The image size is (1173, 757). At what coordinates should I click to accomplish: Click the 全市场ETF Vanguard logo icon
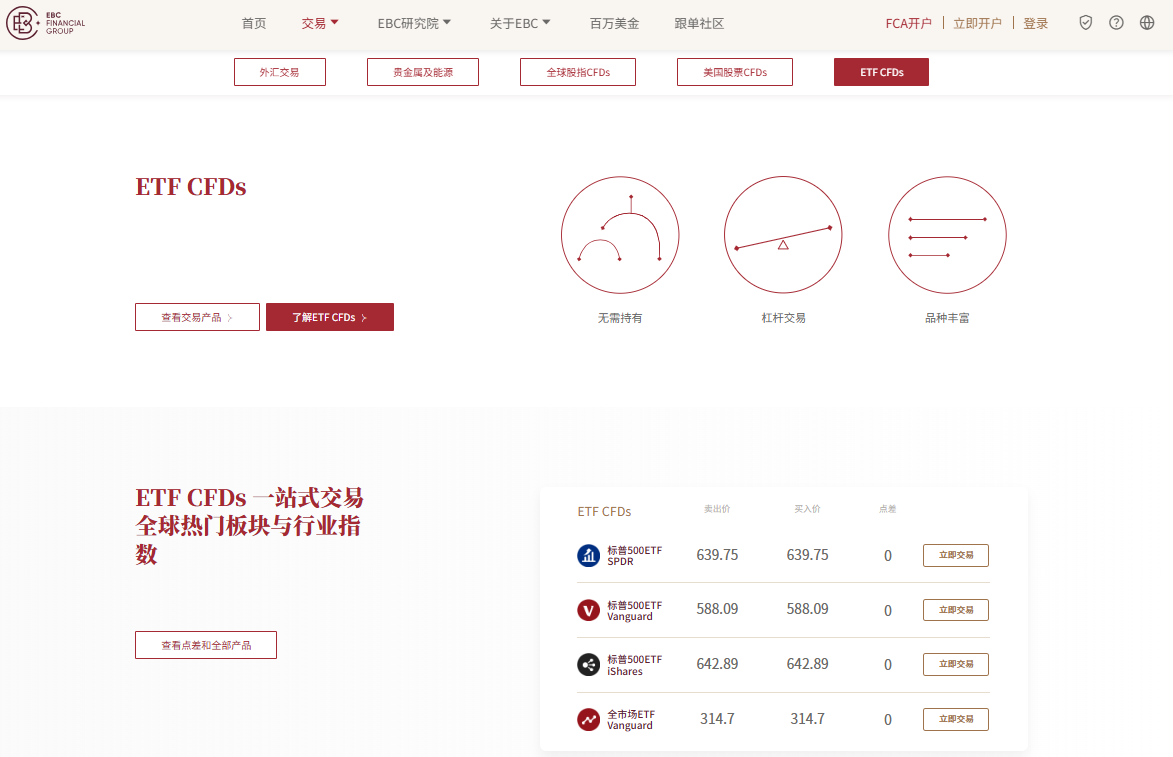(x=589, y=720)
